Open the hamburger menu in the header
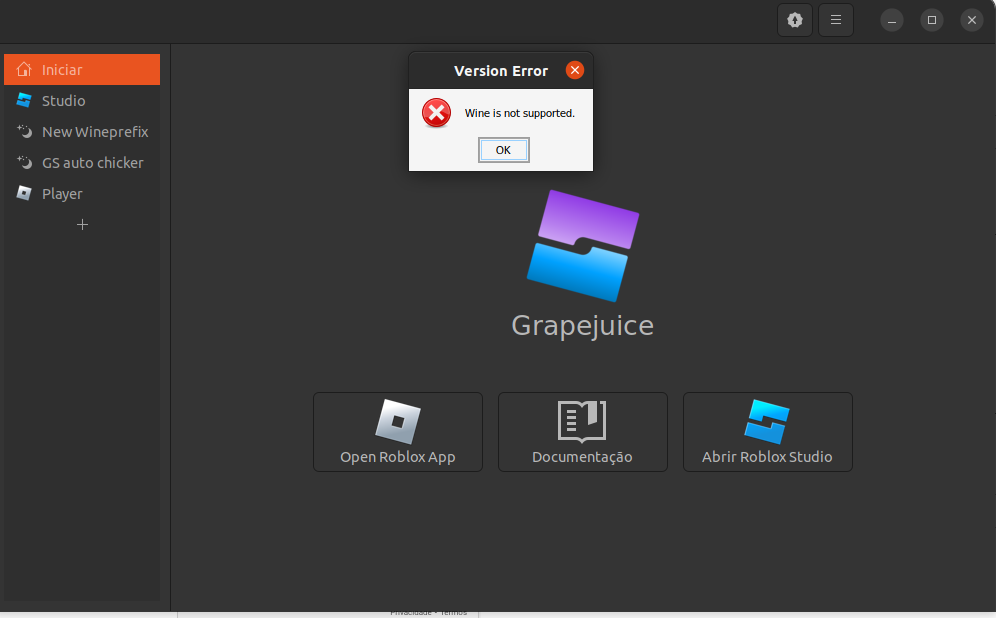996x618 pixels. (x=836, y=20)
